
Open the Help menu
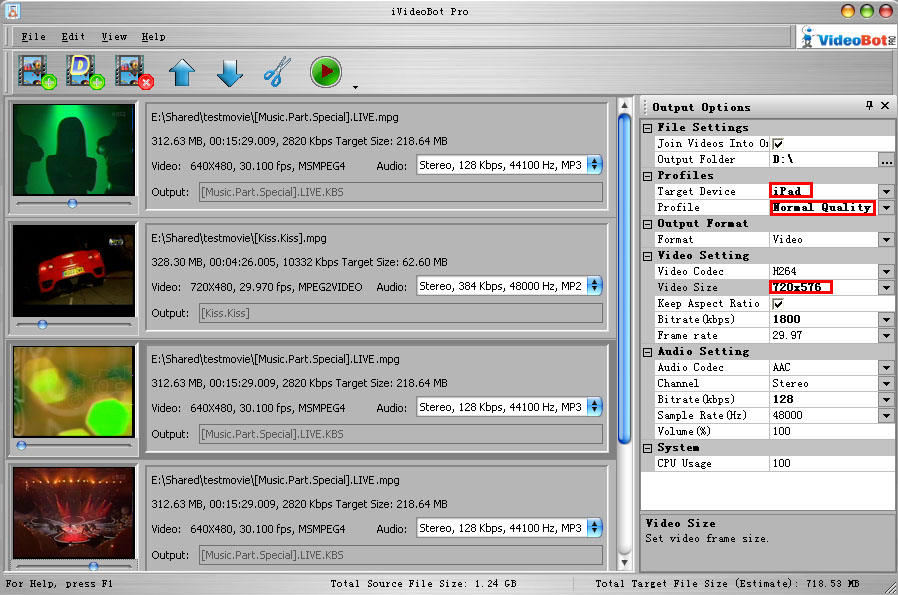[x=153, y=37]
